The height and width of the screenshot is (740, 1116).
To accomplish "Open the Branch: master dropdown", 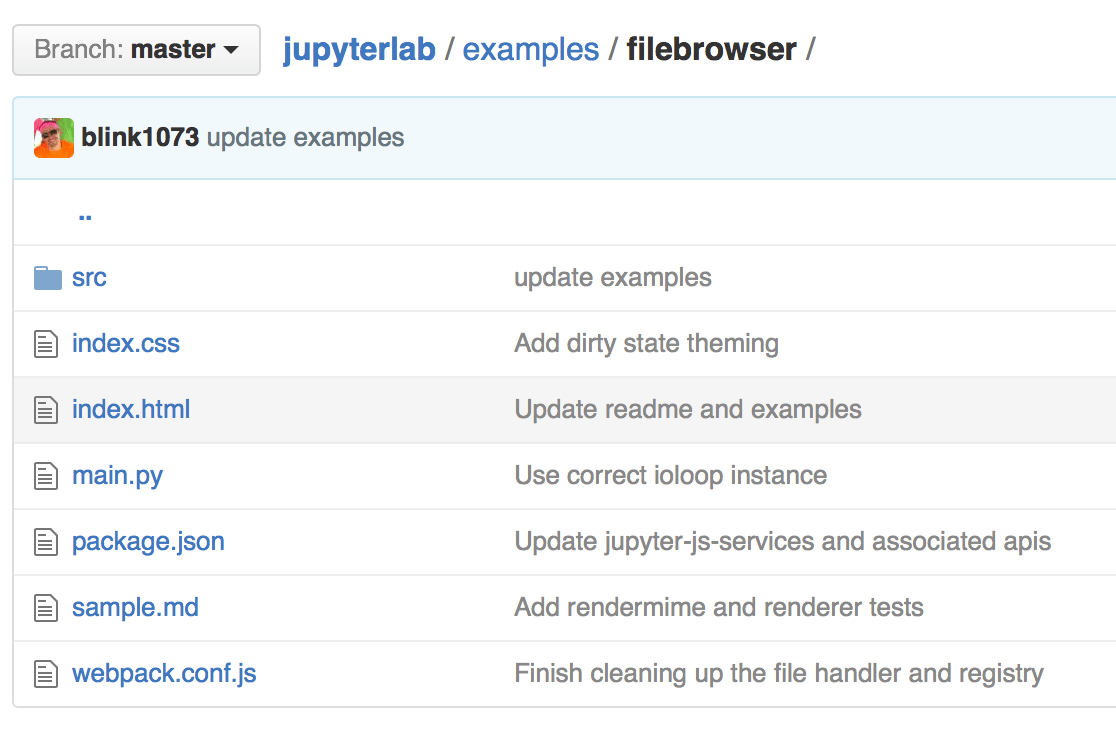I will 136,49.
